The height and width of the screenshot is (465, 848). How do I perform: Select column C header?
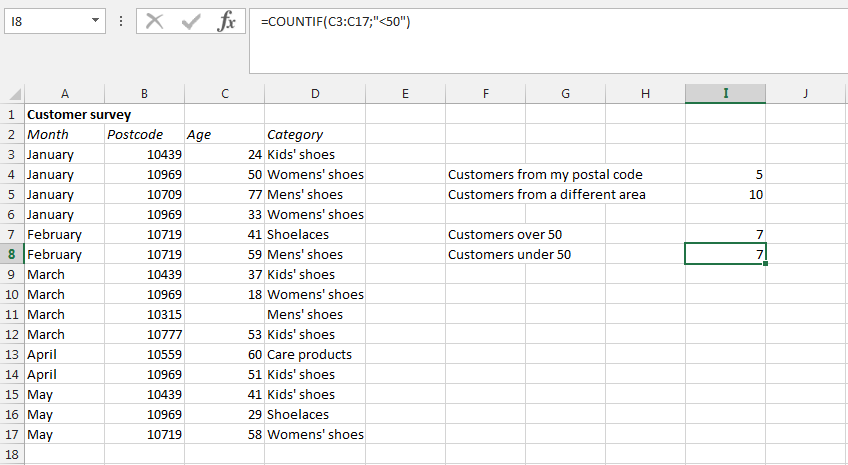click(225, 94)
